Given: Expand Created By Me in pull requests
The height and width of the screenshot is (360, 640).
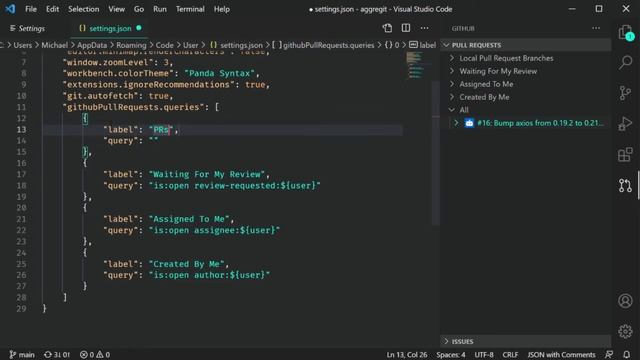Looking at the screenshot, I should pyautogui.click(x=452, y=97).
